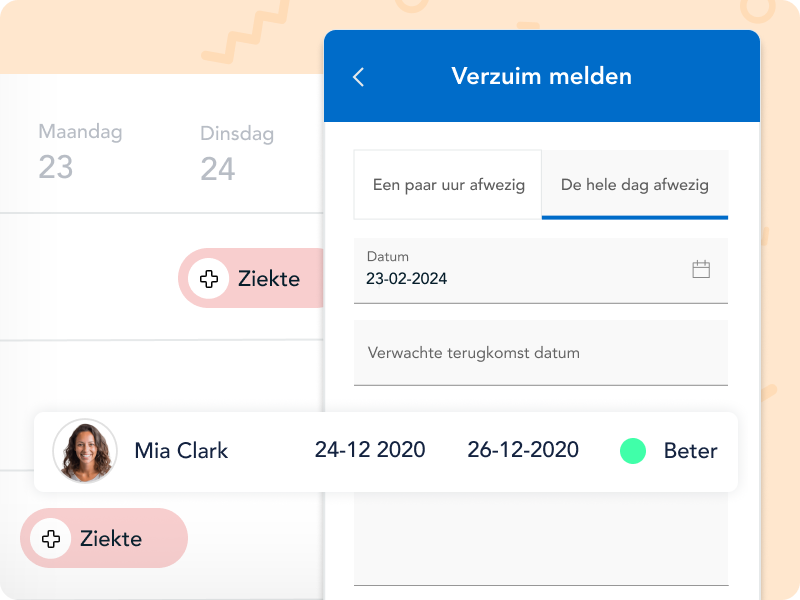Image resolution: width=800 pixels, height=600 pixels.
Task: Click the Mia Clark name
Action: tap(181, 451)
